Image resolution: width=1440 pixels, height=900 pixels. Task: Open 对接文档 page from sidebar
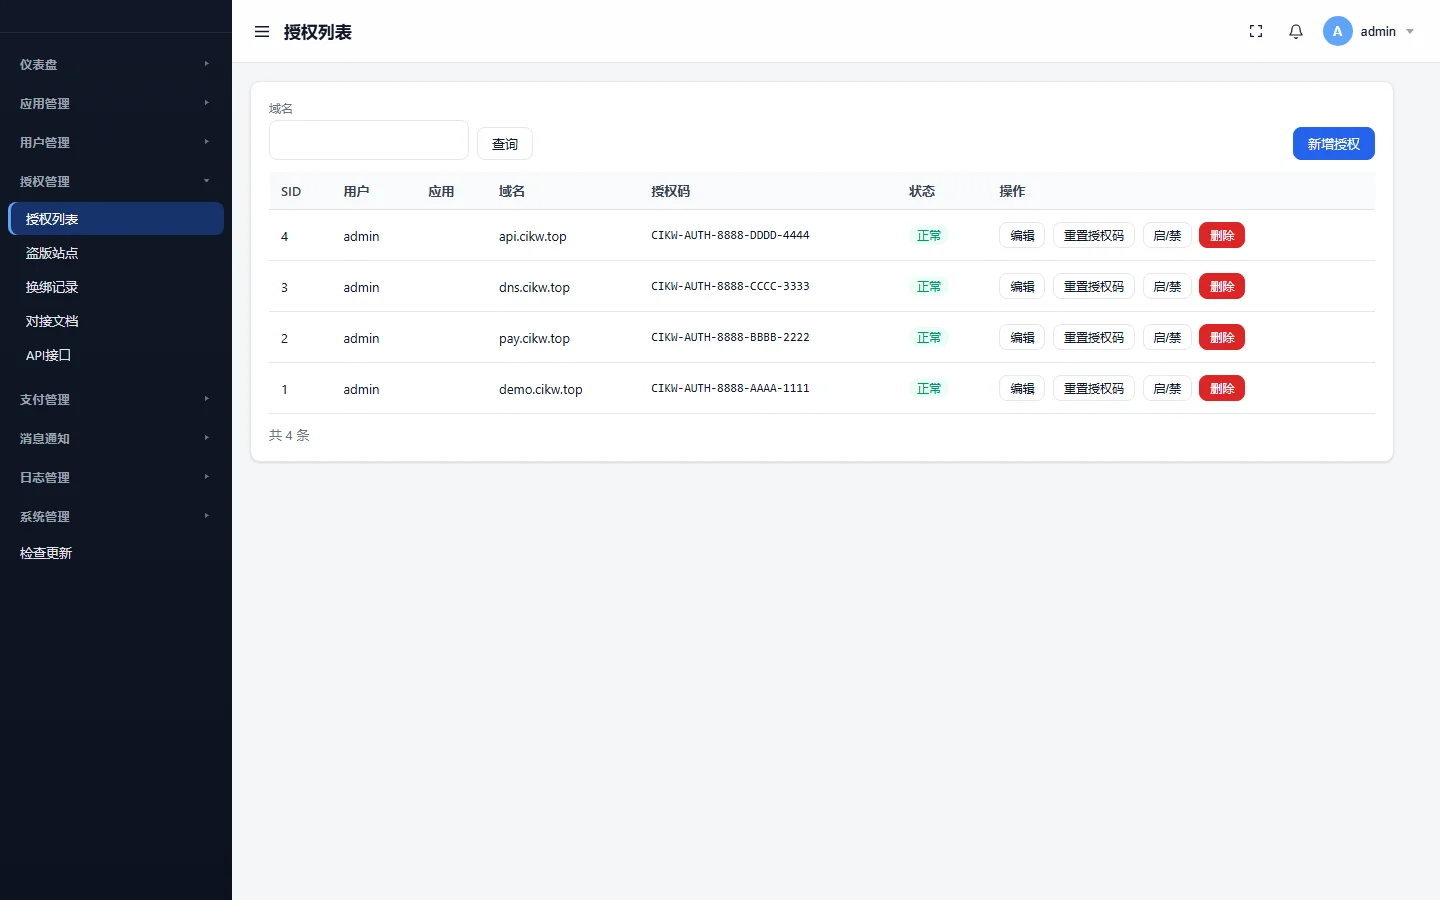[116, 321]
